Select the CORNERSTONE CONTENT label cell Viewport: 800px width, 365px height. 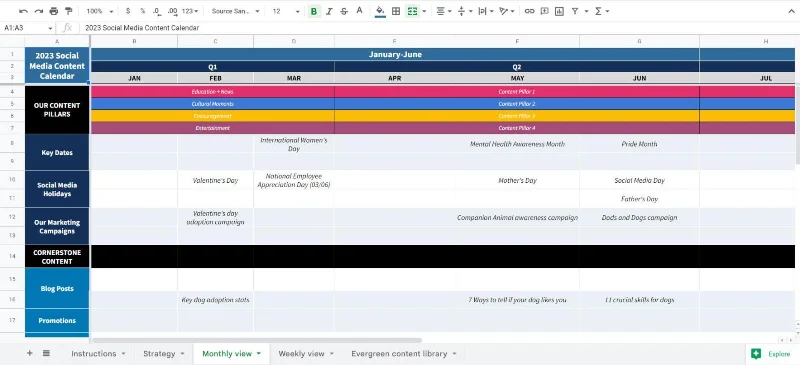tap(57, 256)
